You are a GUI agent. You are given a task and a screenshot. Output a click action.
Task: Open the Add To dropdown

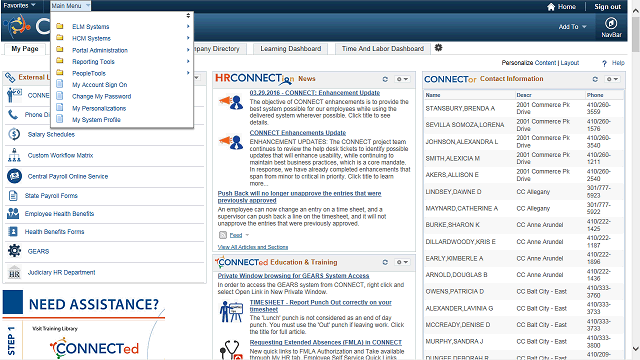(572, 27)
